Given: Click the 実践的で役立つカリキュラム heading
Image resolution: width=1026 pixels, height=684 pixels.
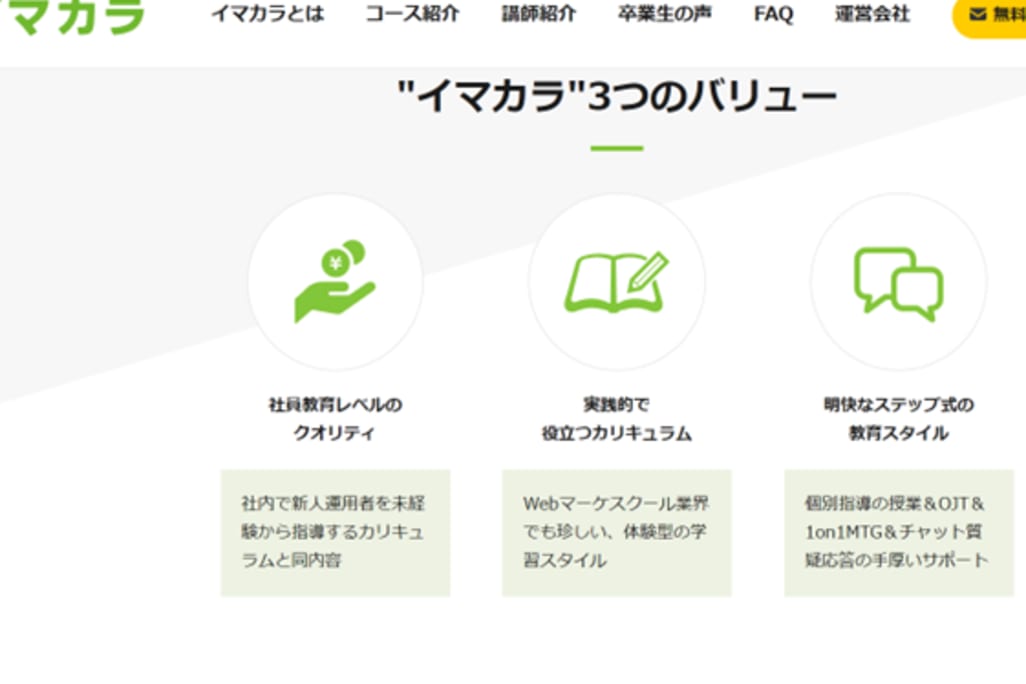Looking at the screenshot, I should point(616,419).
